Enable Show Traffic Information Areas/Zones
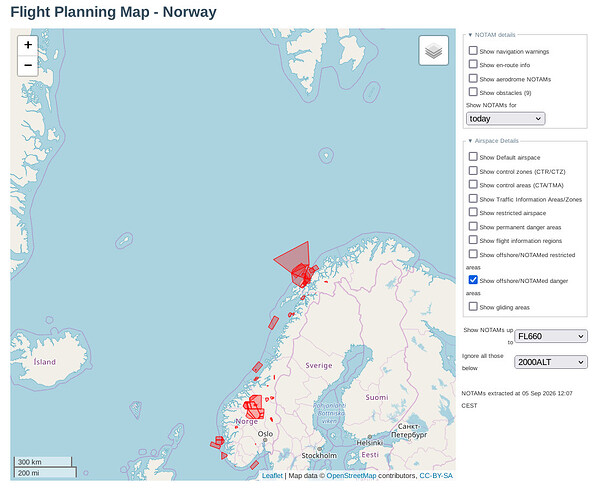 point(473,199)
